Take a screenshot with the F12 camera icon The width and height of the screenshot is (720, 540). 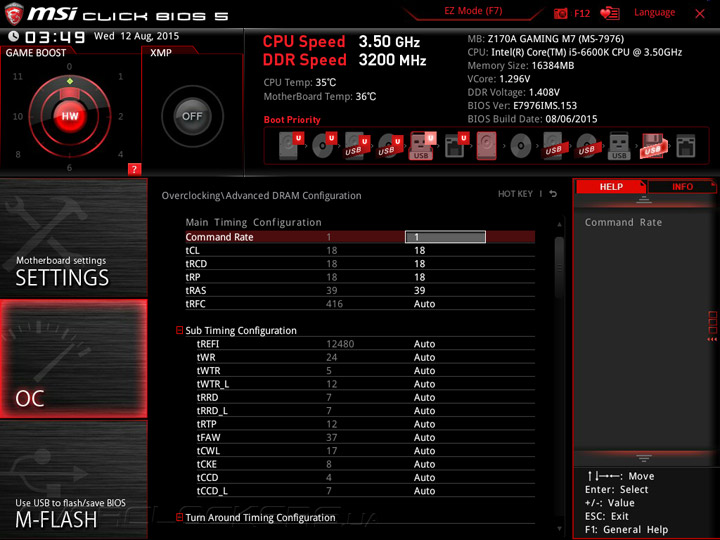pos(560,13)
